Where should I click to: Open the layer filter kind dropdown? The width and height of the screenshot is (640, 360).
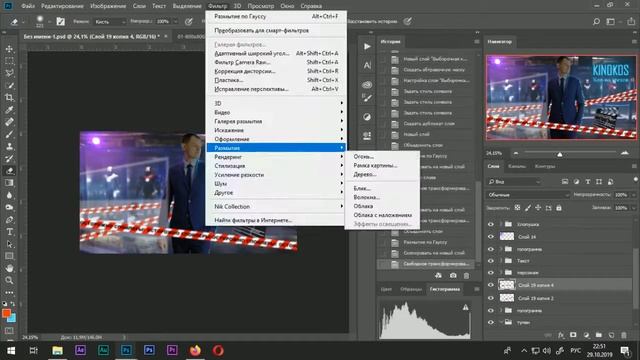(x=514, y=182)
